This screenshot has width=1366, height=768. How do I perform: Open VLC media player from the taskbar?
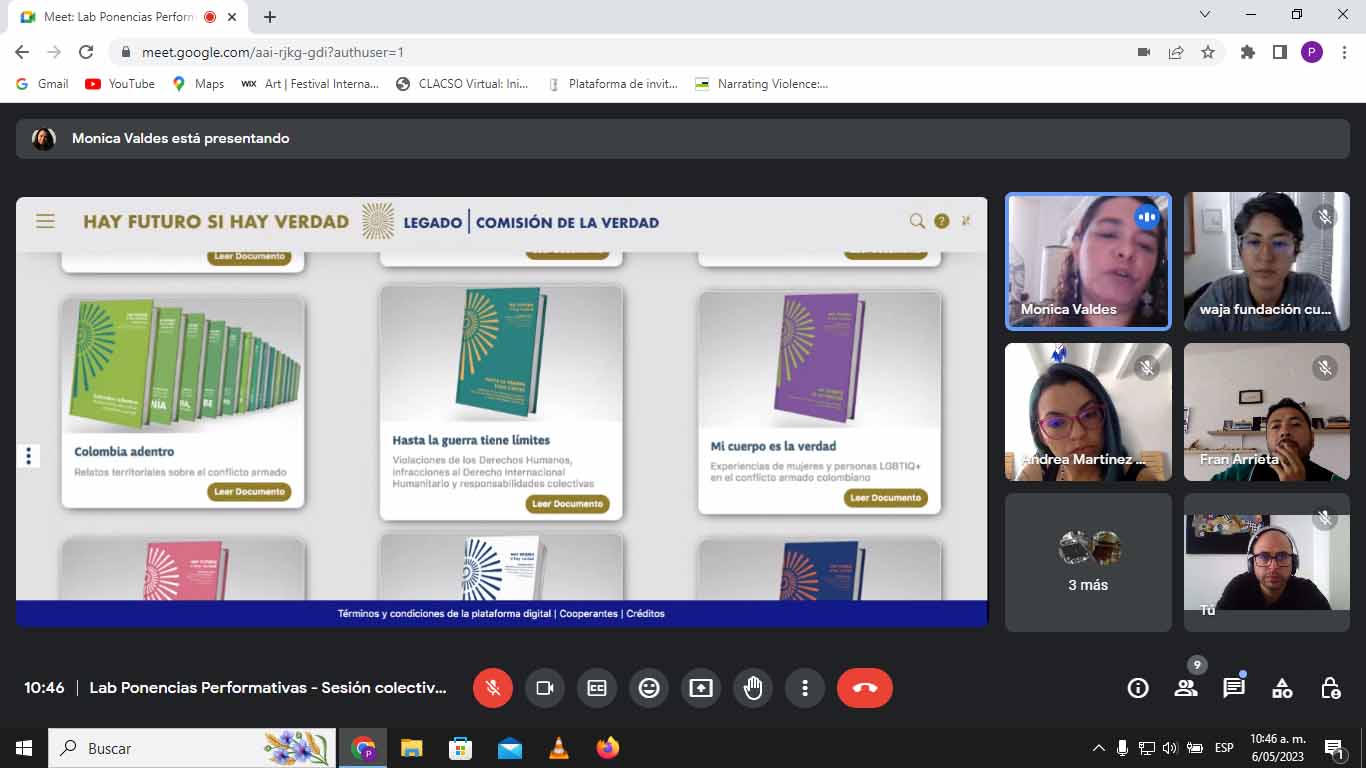559,748
